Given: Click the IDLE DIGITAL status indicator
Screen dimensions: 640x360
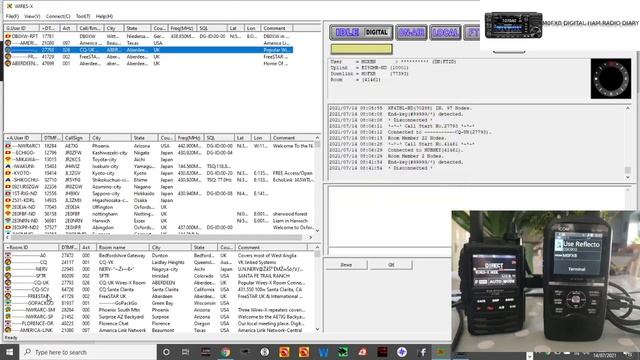Looking at the screenshot, I should coord(361,32).
